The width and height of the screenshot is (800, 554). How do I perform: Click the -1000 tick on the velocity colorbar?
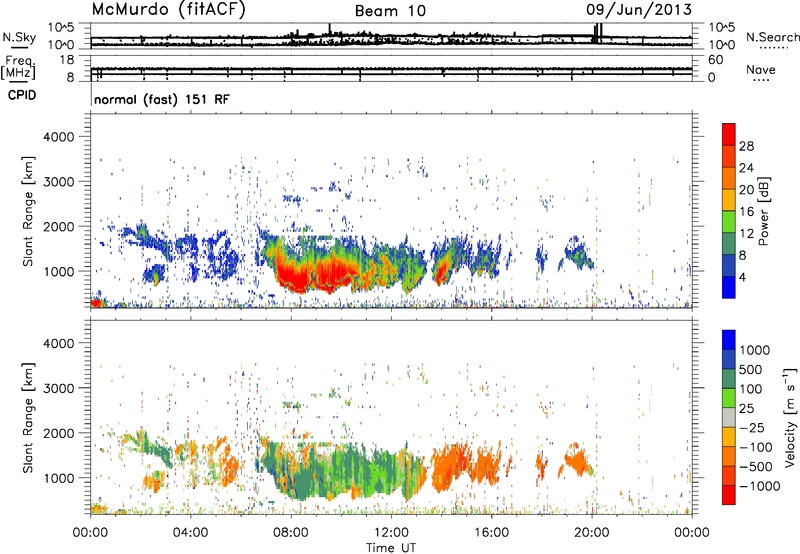(x=760, y=486)
